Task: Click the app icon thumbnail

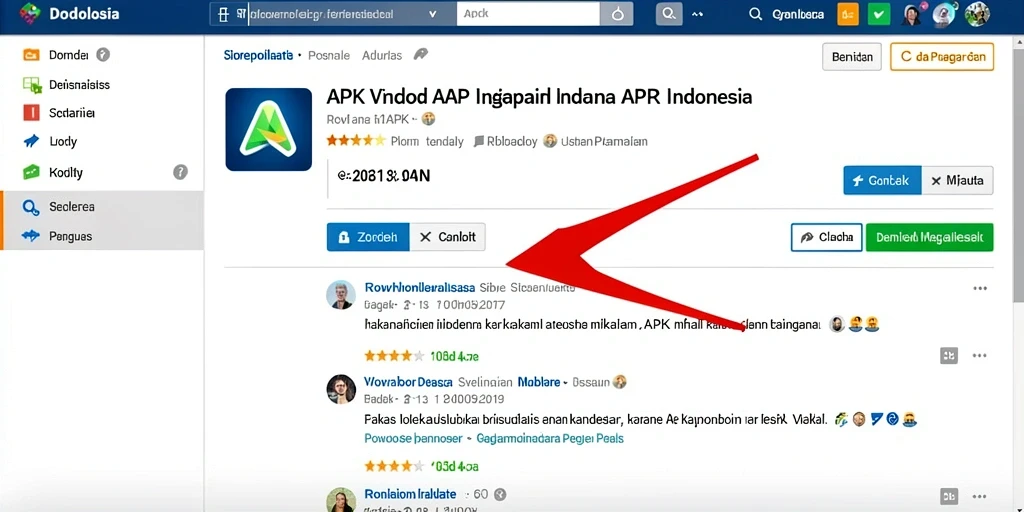Action: [268, 129]
